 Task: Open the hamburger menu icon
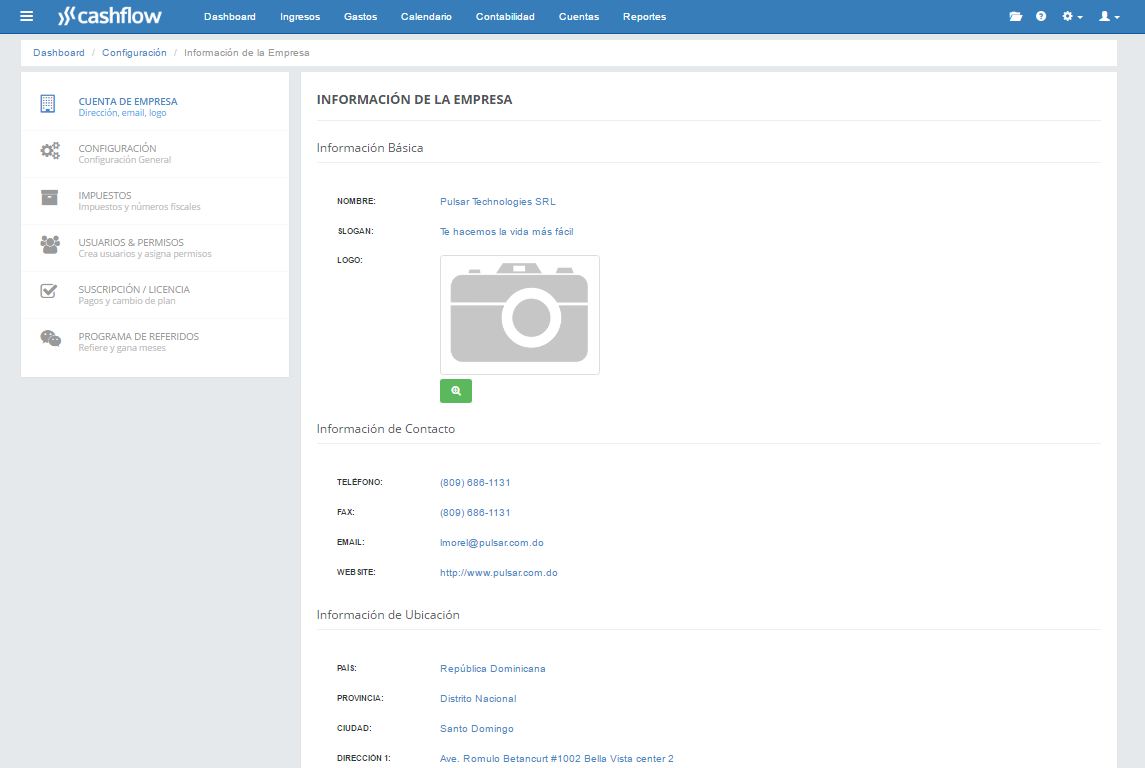[26, 16]
